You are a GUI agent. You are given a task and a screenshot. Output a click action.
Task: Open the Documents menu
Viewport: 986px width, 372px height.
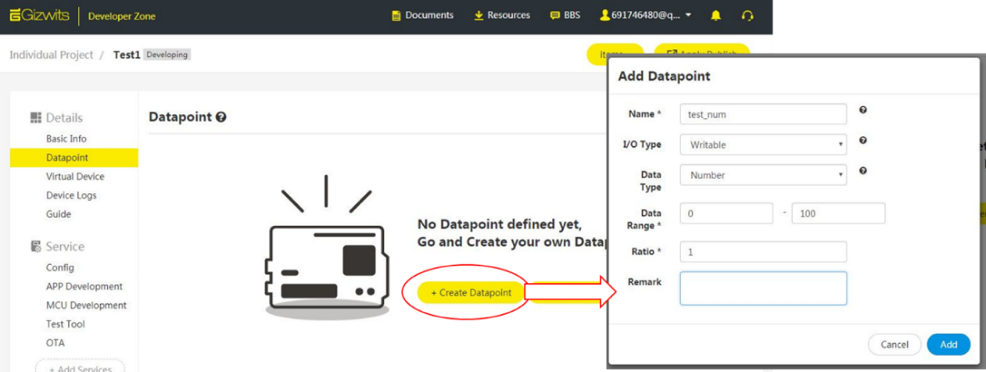point(423,15)
